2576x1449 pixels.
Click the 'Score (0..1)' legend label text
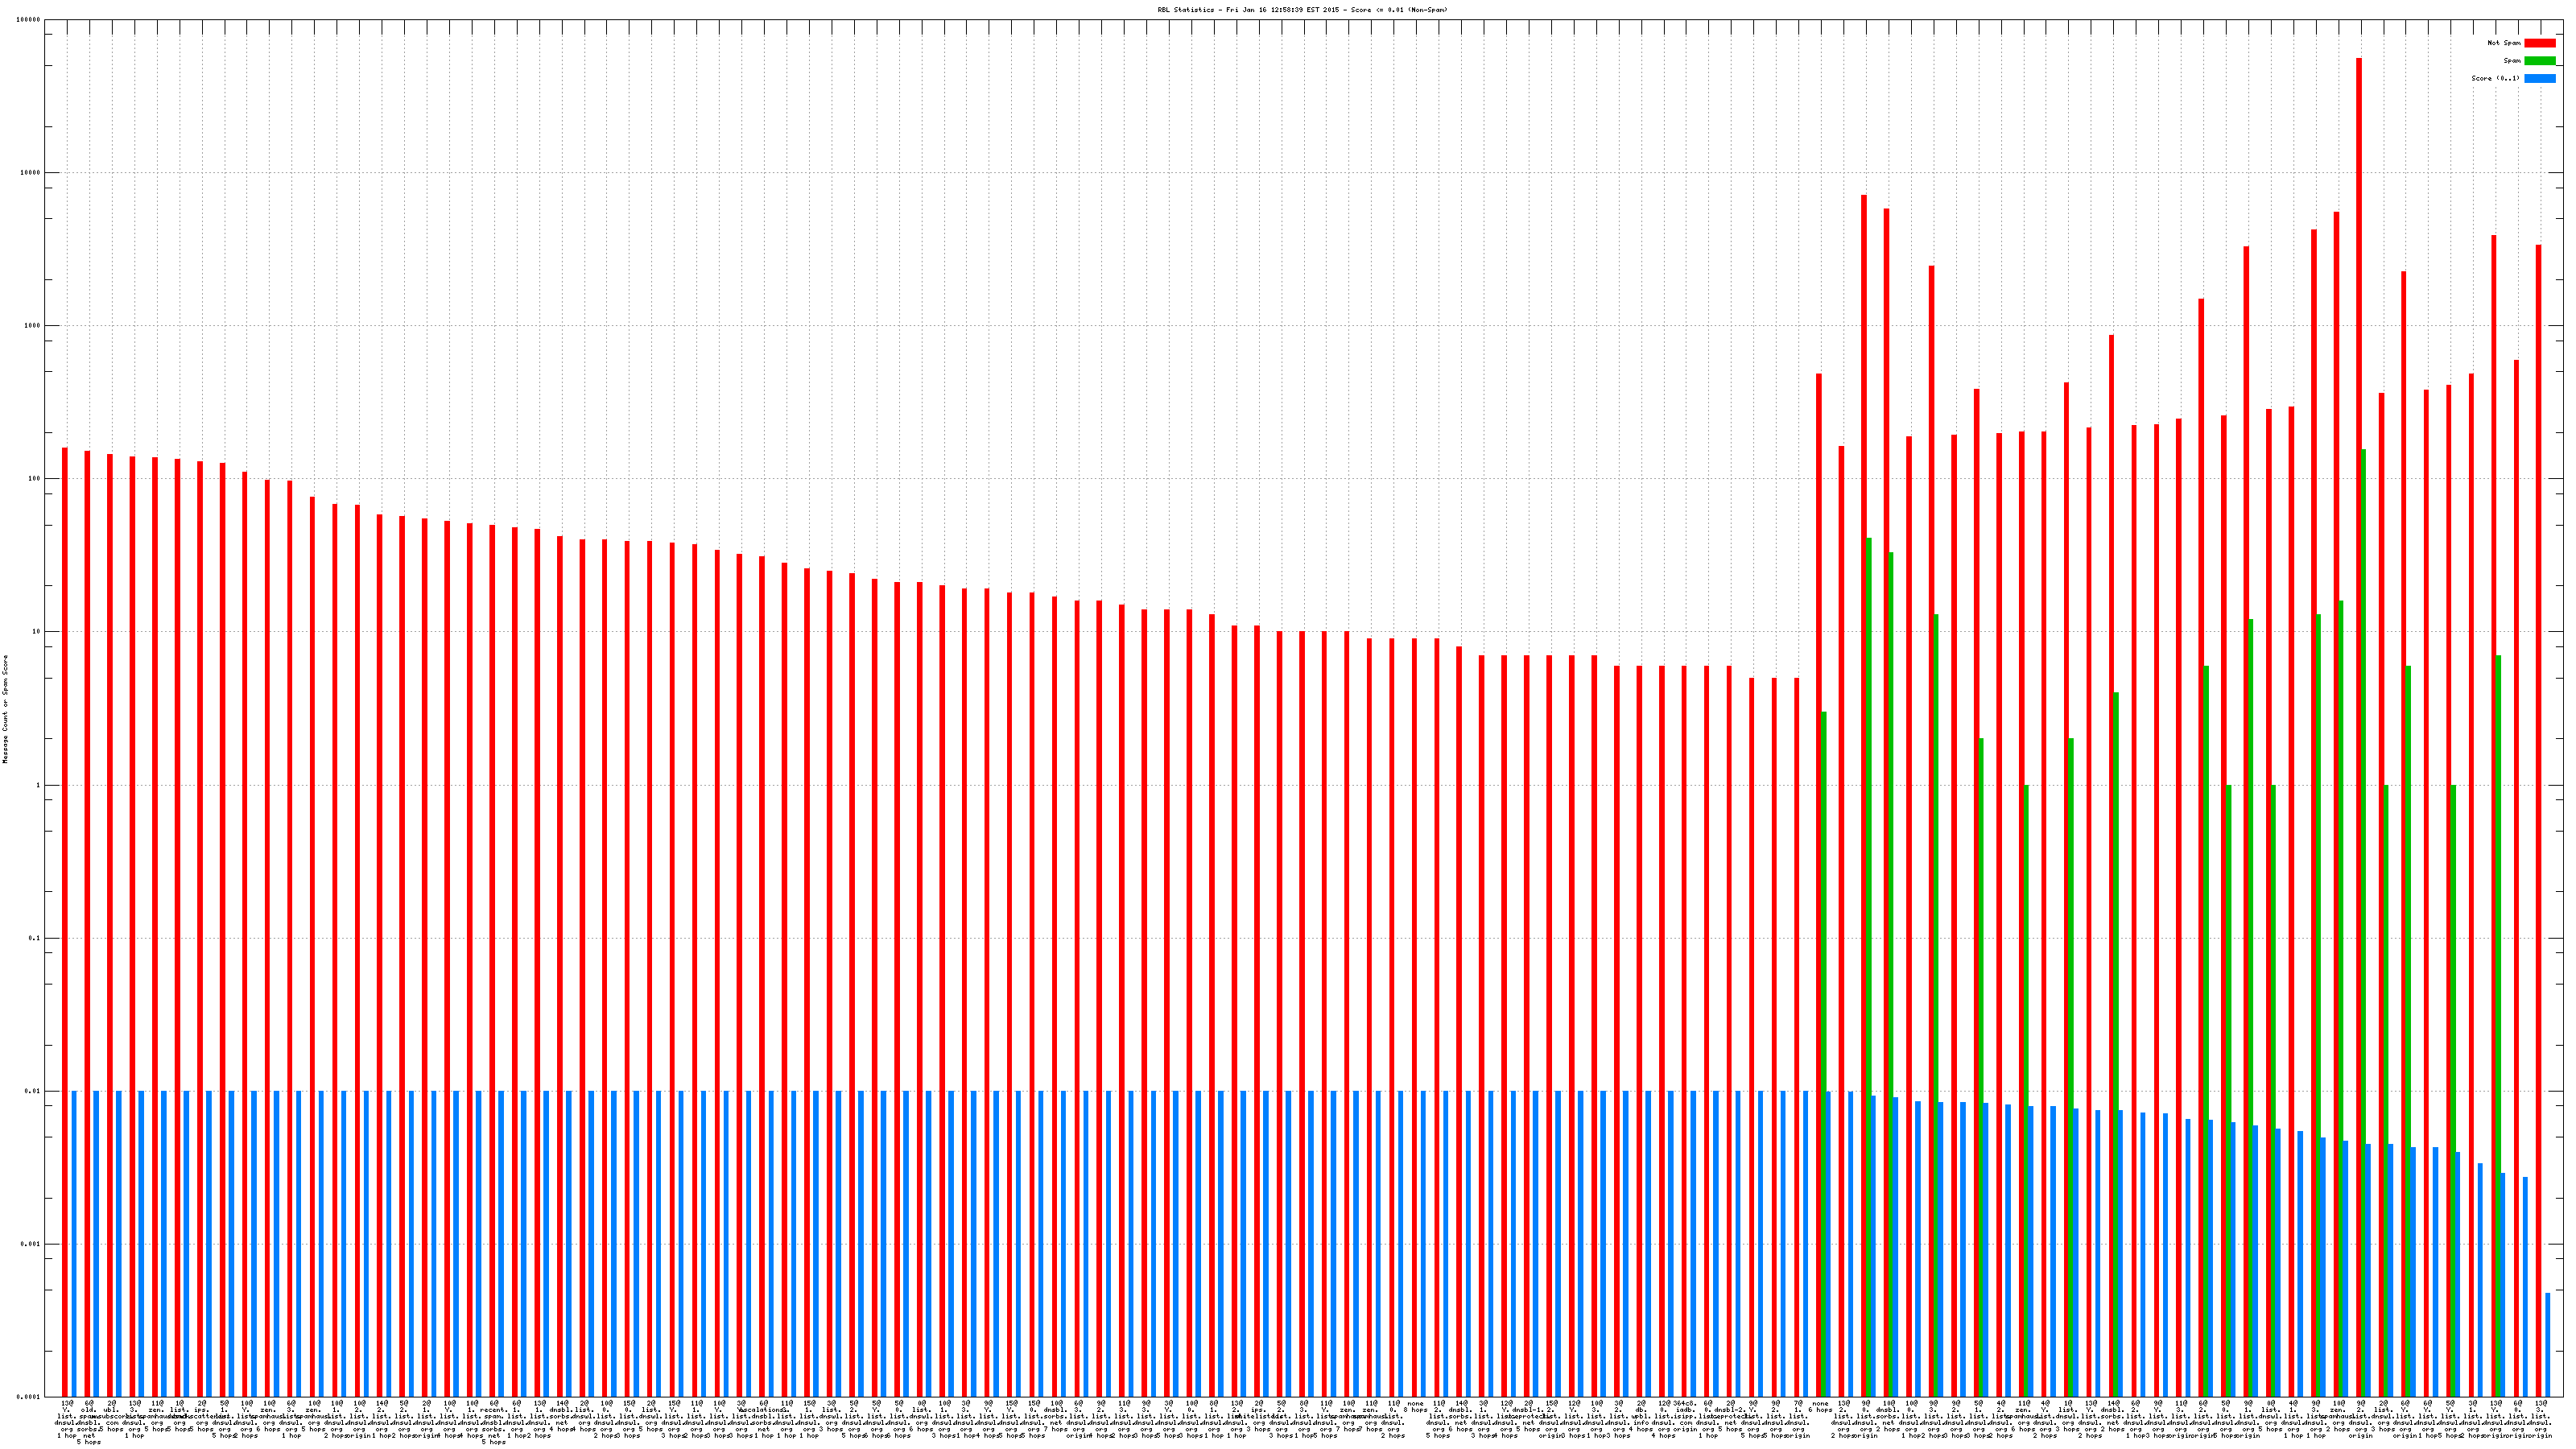[2495, 78]
